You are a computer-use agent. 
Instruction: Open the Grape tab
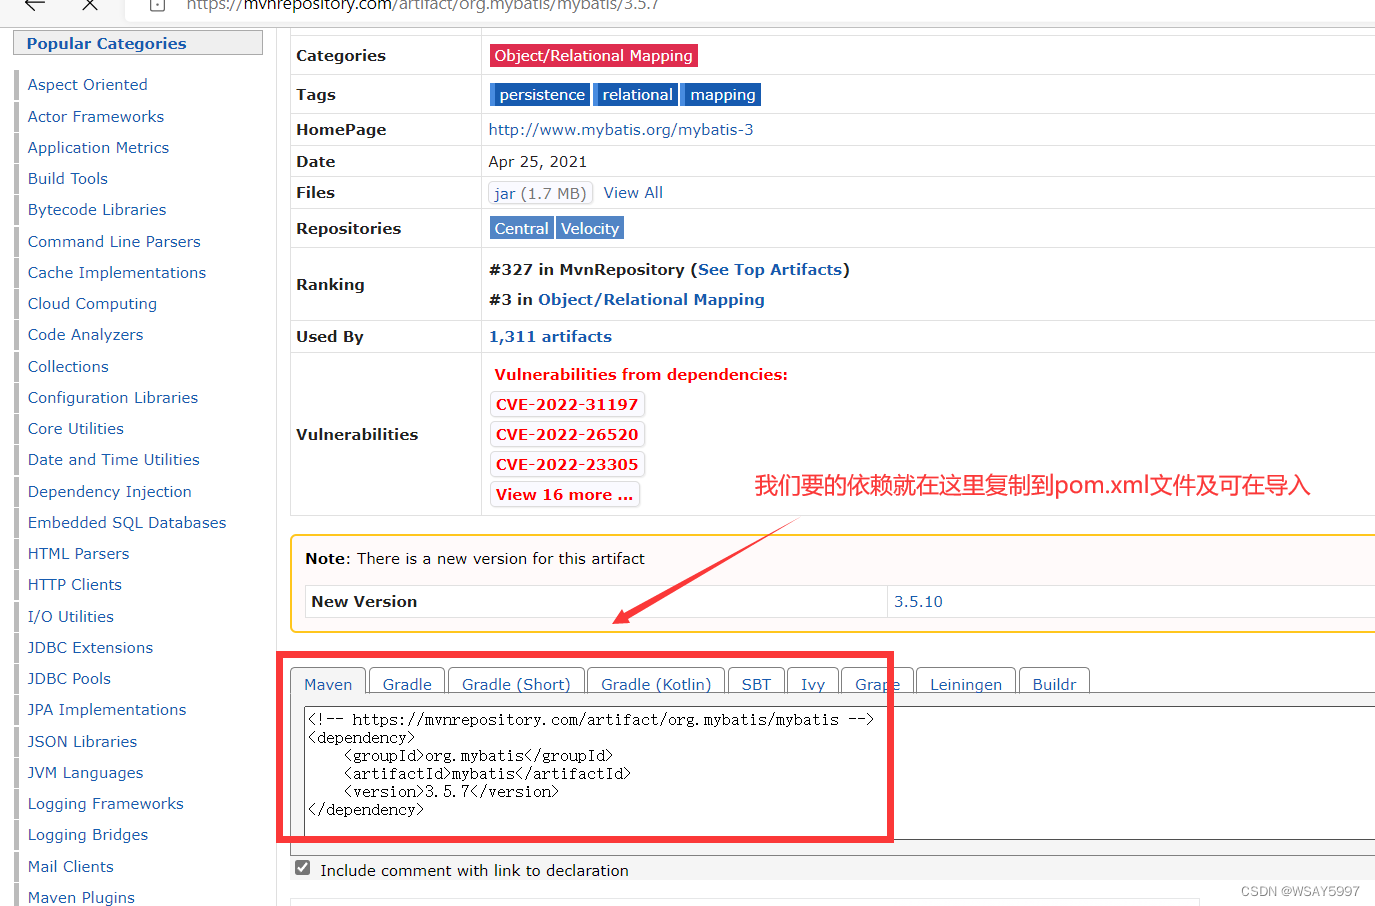point(877,684)
